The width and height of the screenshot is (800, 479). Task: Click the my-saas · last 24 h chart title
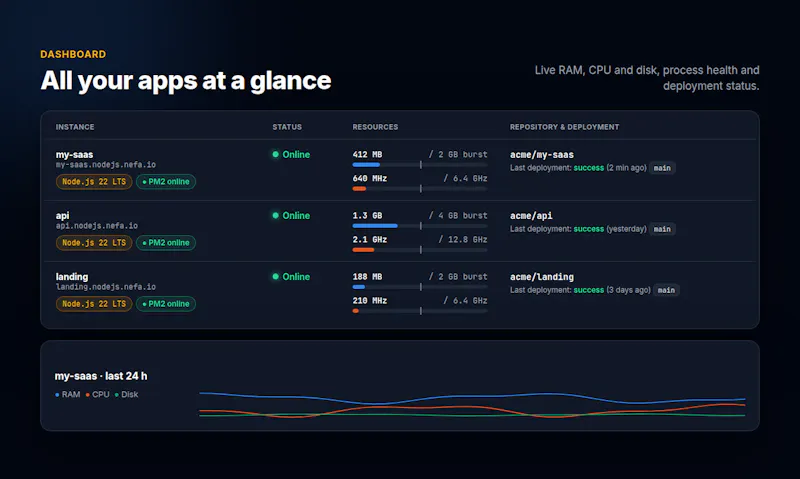coord(101,376)
